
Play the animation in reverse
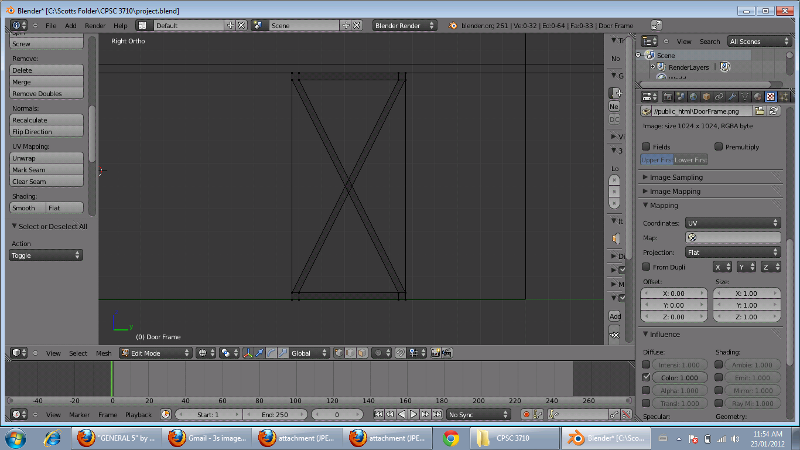tap(402, 414)
